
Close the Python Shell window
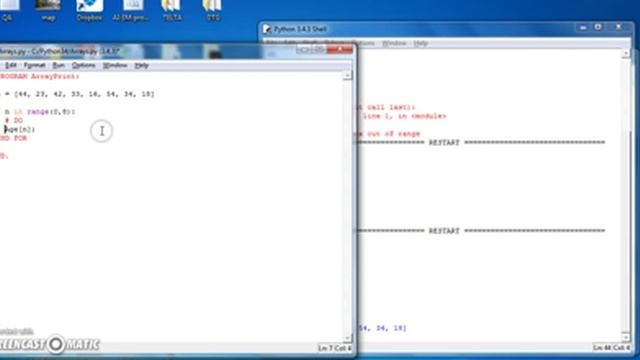tap(619, 27)
